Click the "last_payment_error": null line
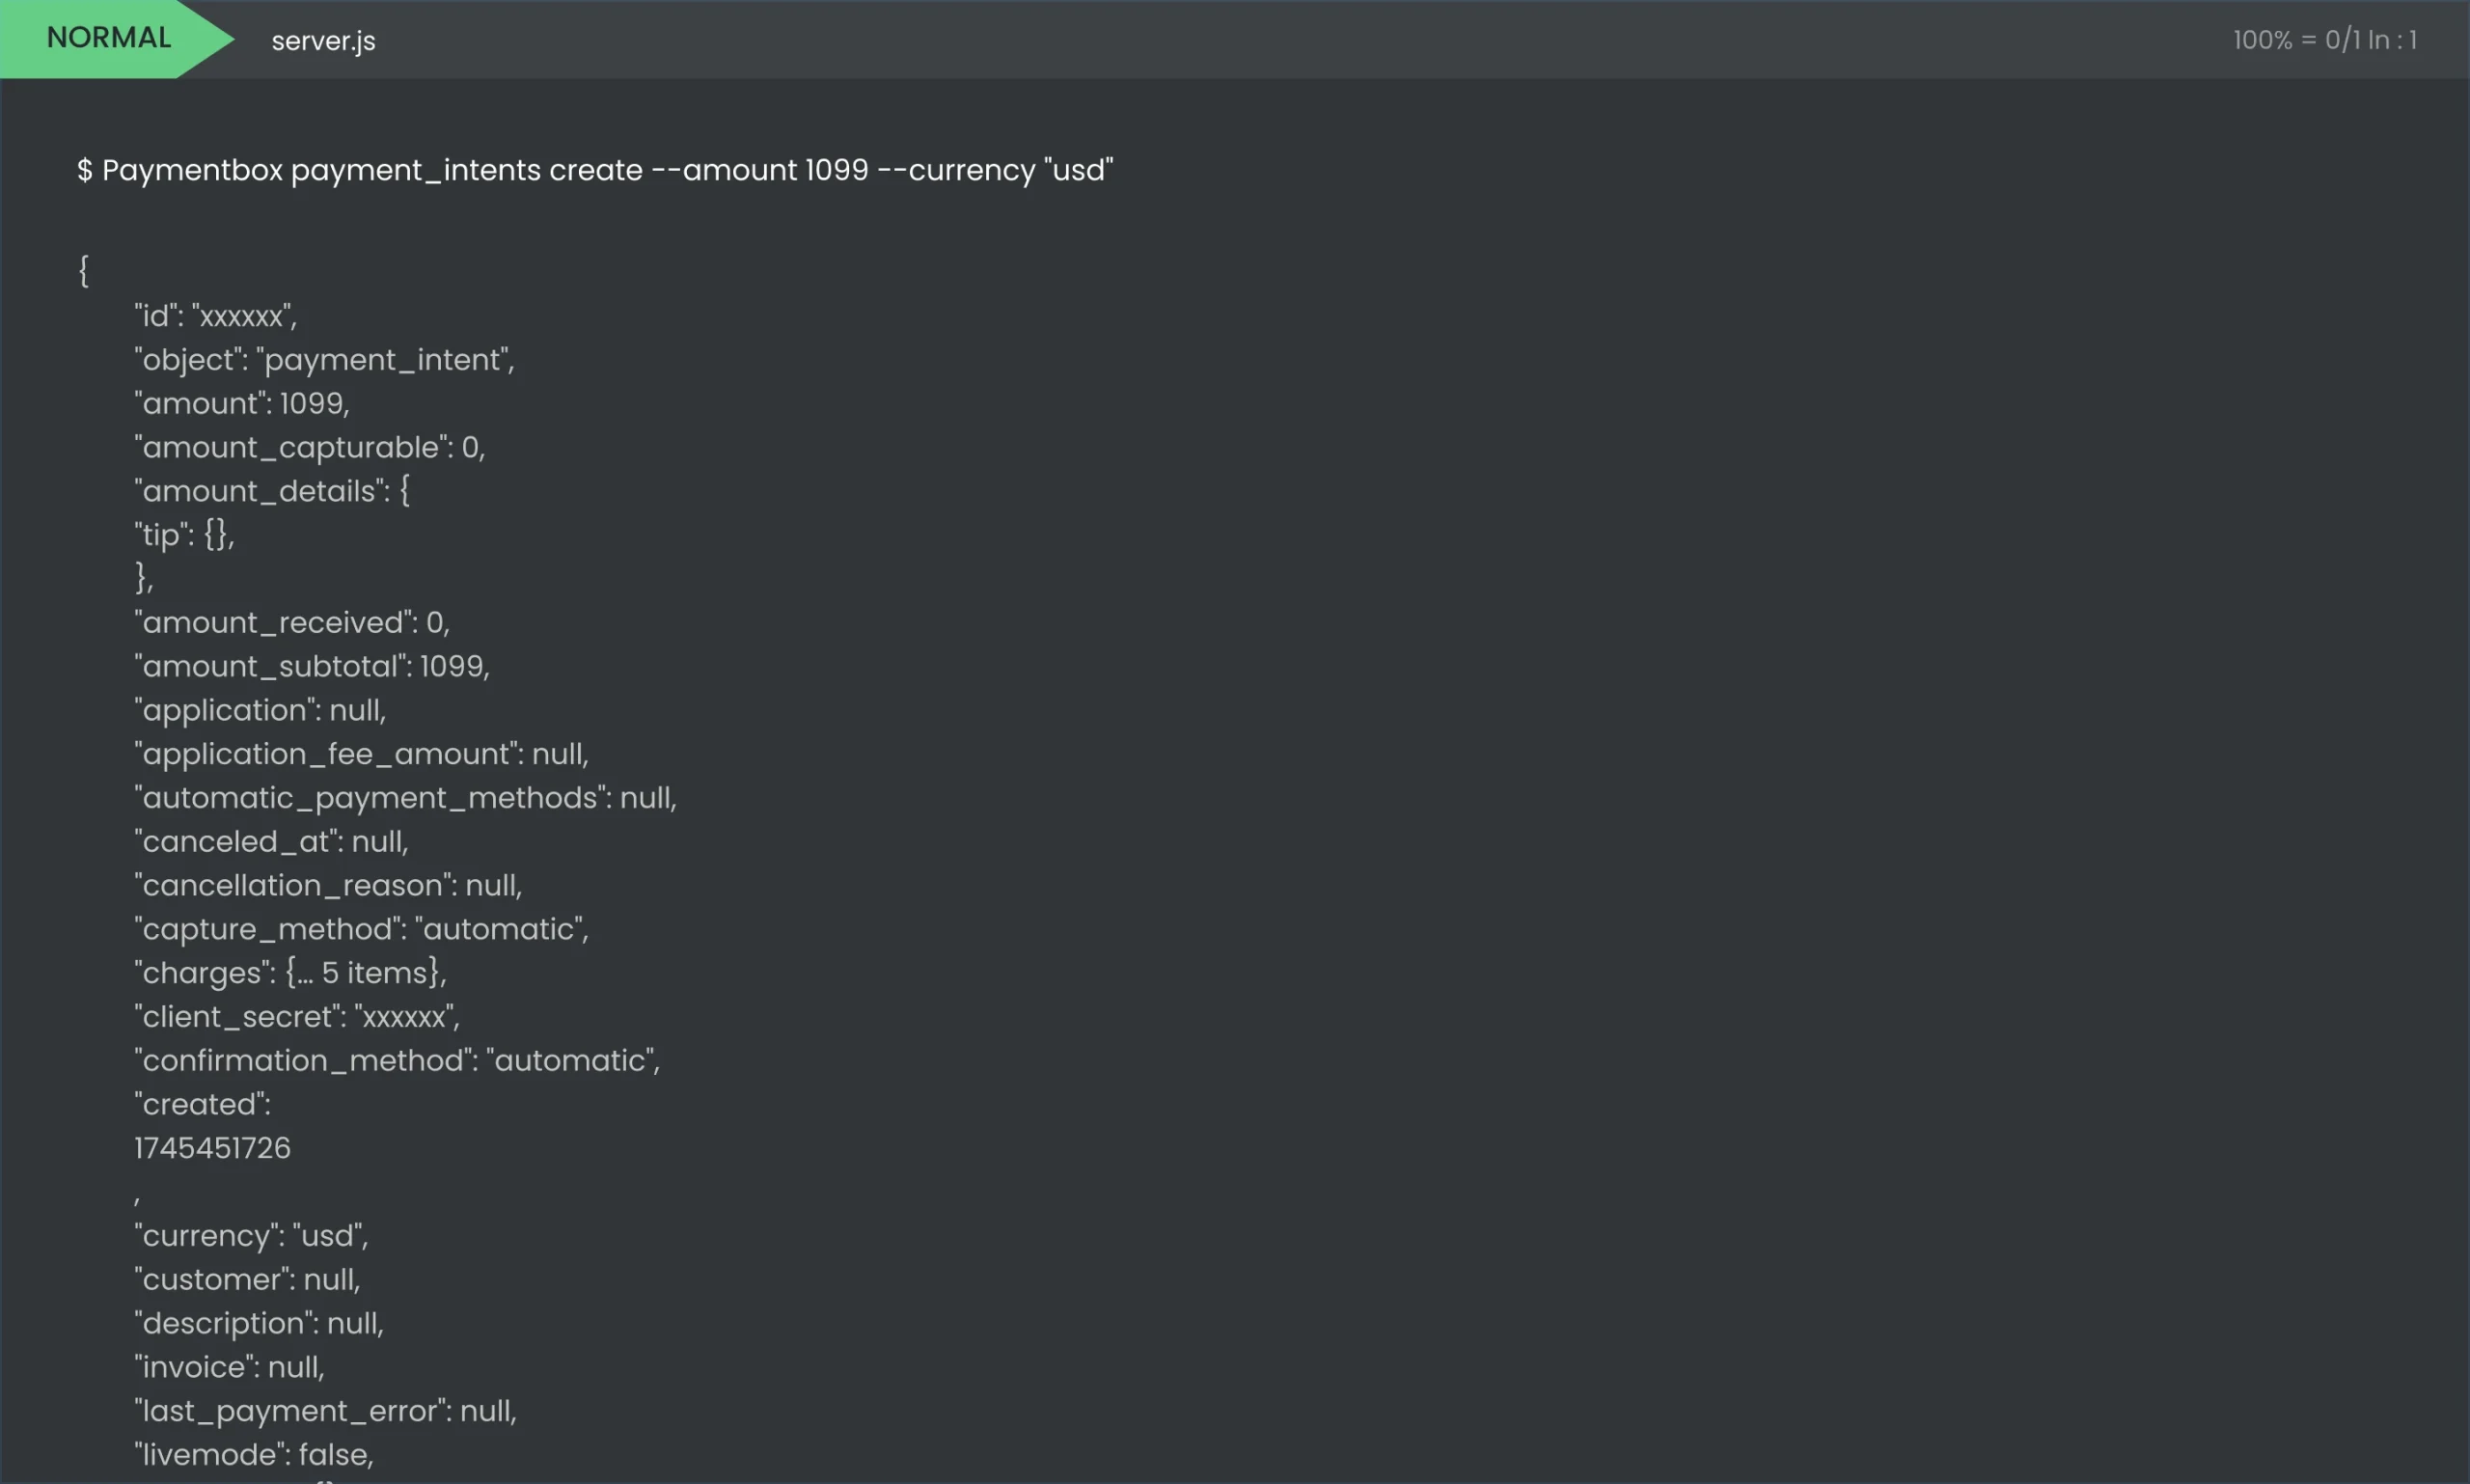This screenshot has height=1484, width=2470. click(x=326, y=1411)
